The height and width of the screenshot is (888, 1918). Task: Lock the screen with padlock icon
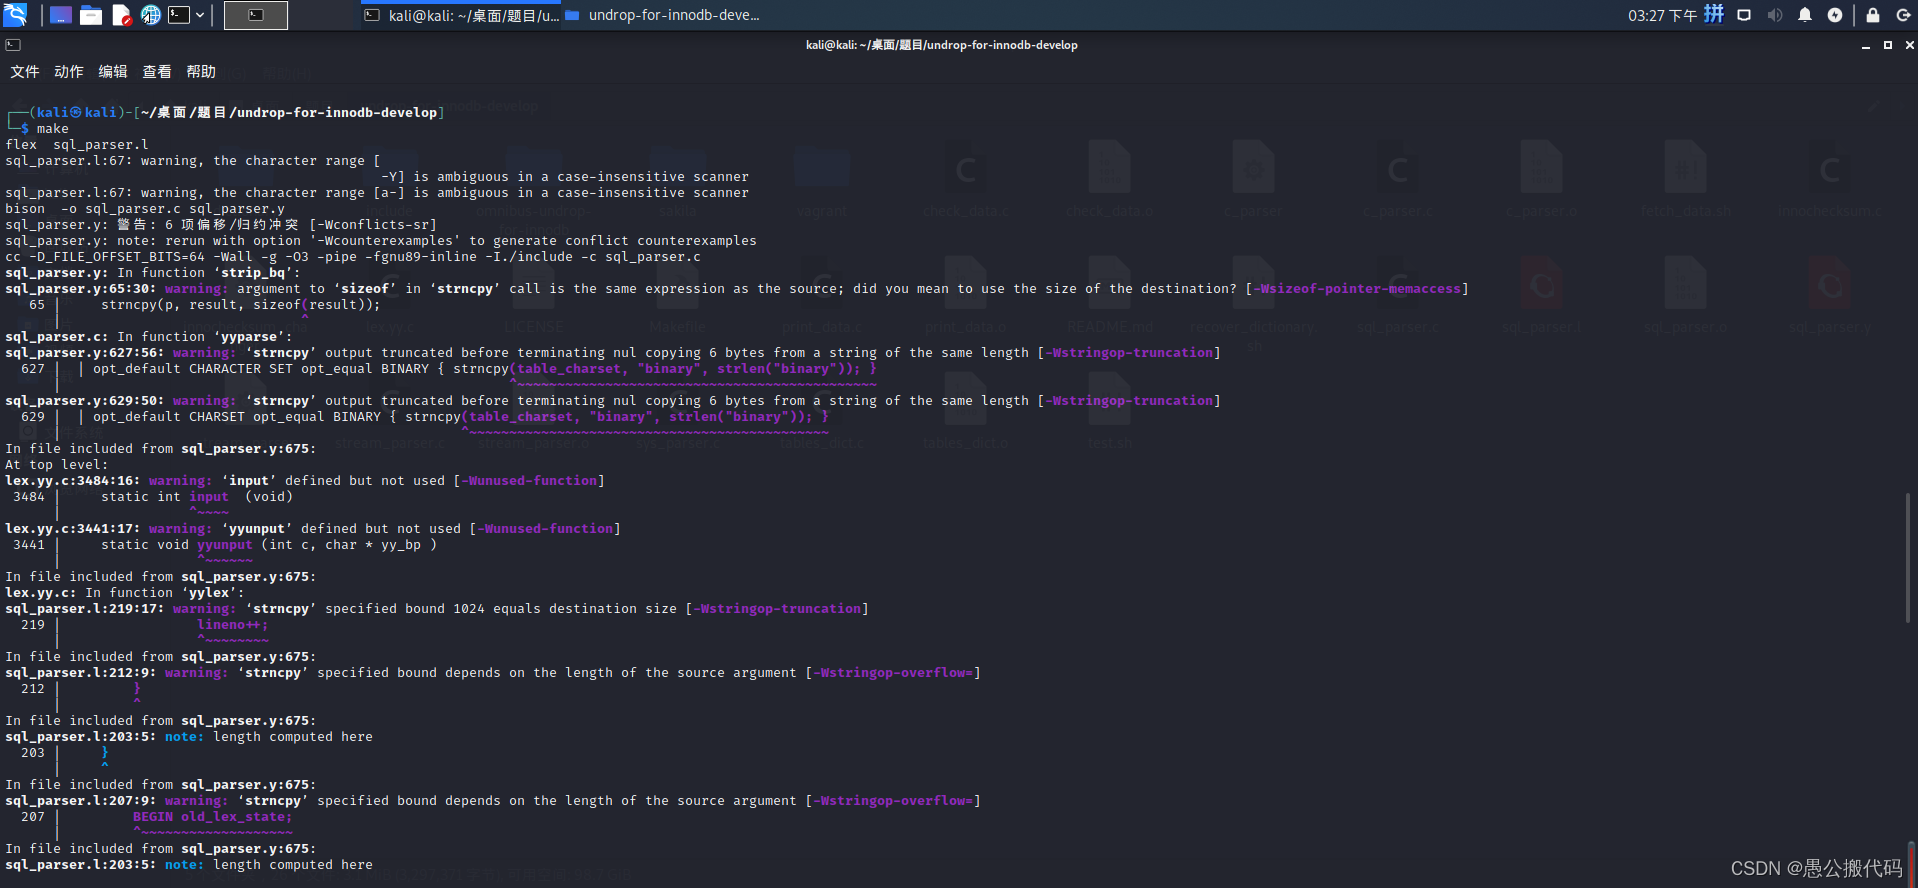tap(1873, 15)
